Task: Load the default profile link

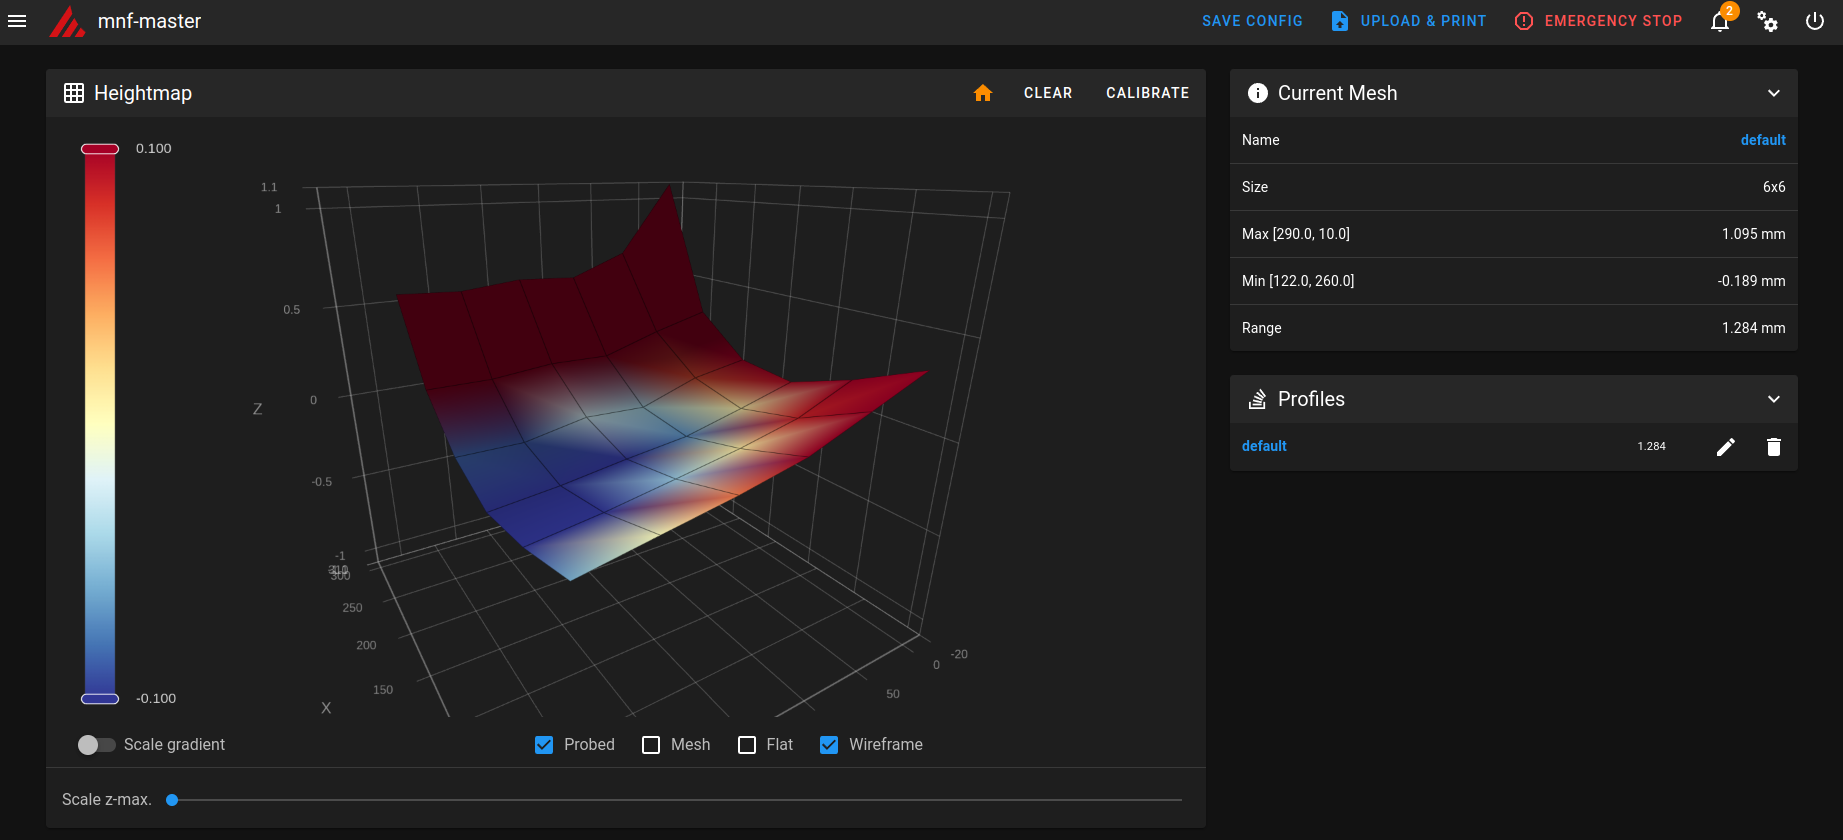Action: pyautogui.click(x=1264, y=446)
